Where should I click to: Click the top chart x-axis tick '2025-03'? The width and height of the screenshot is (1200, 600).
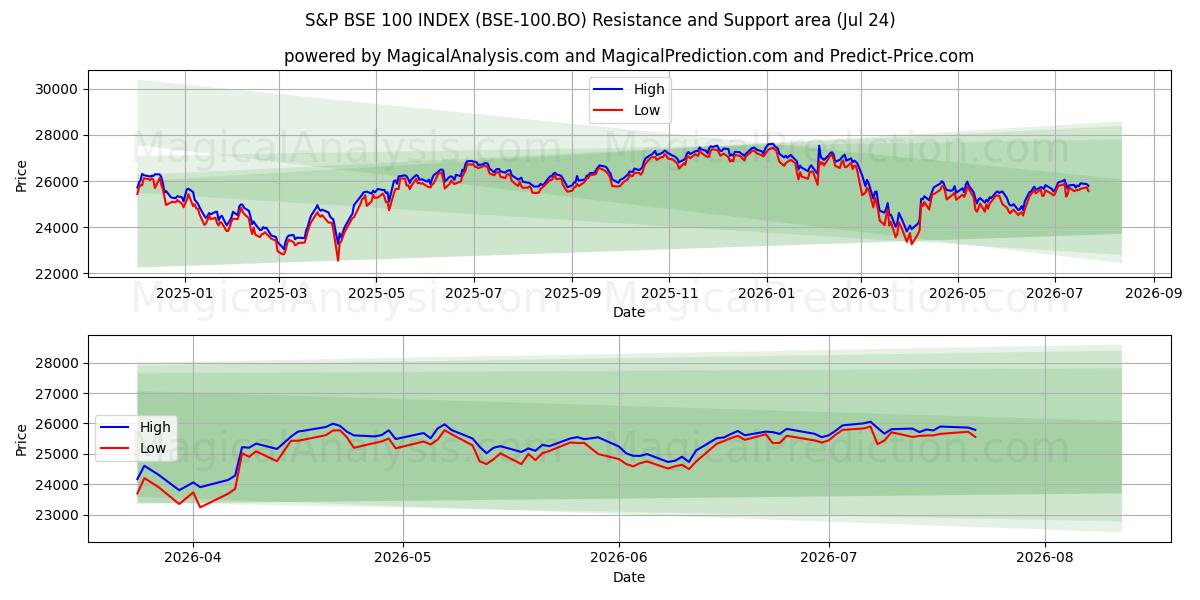(x=279, y=294)
